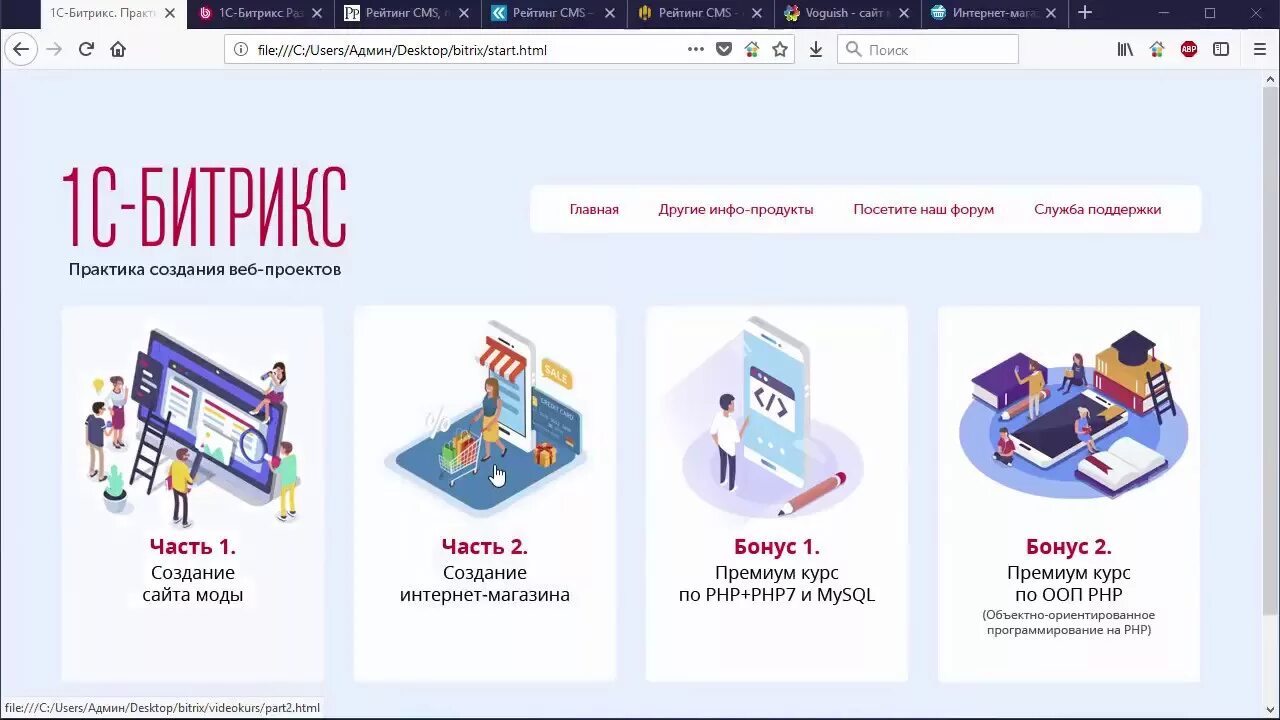Click the Поиск search field
Image resolution: width=1280 pixels, height=720 pixels.
pos(928,49)
